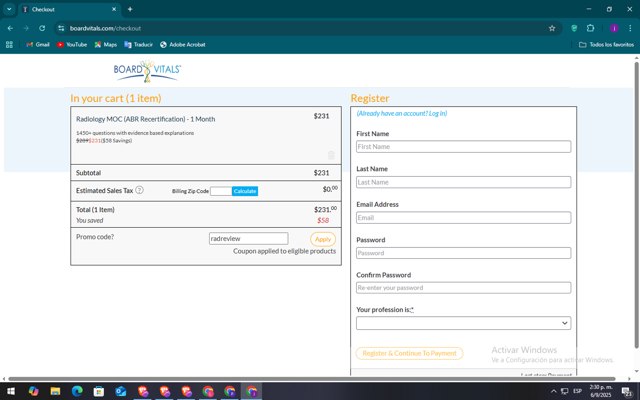Click the horizontal scrollbar at bottom

pos(311,379)
